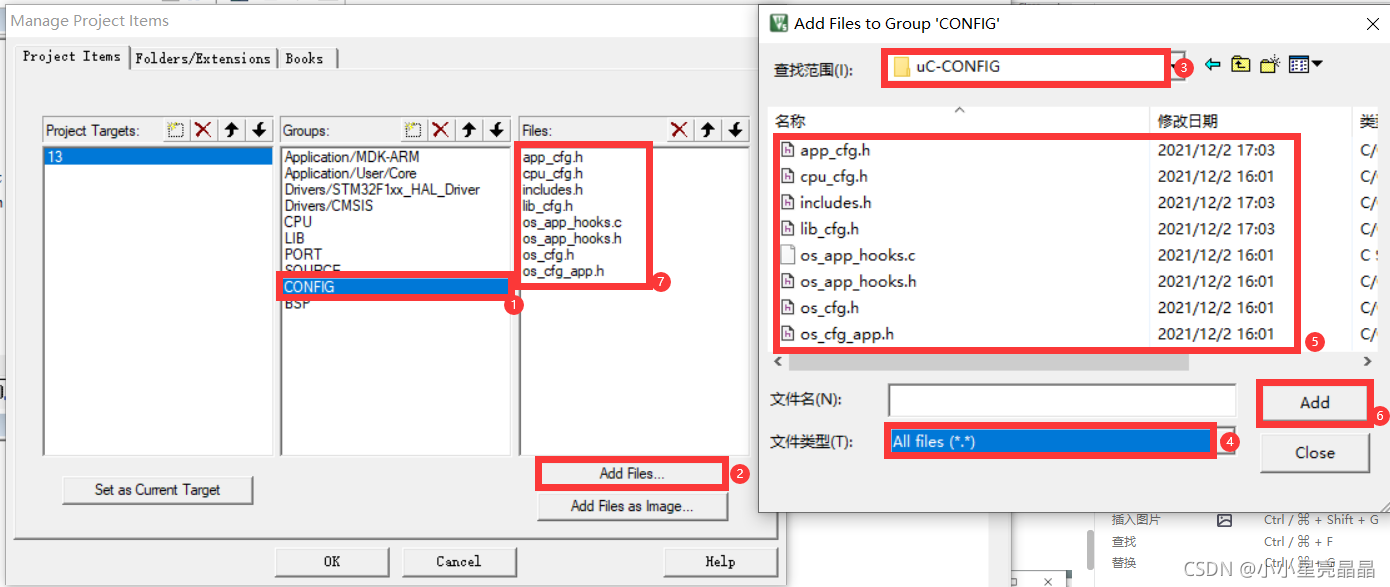Click the Add button in file dialog
The width and height of the screenshot is (1390, 587).
click(x=1314, y=402)
